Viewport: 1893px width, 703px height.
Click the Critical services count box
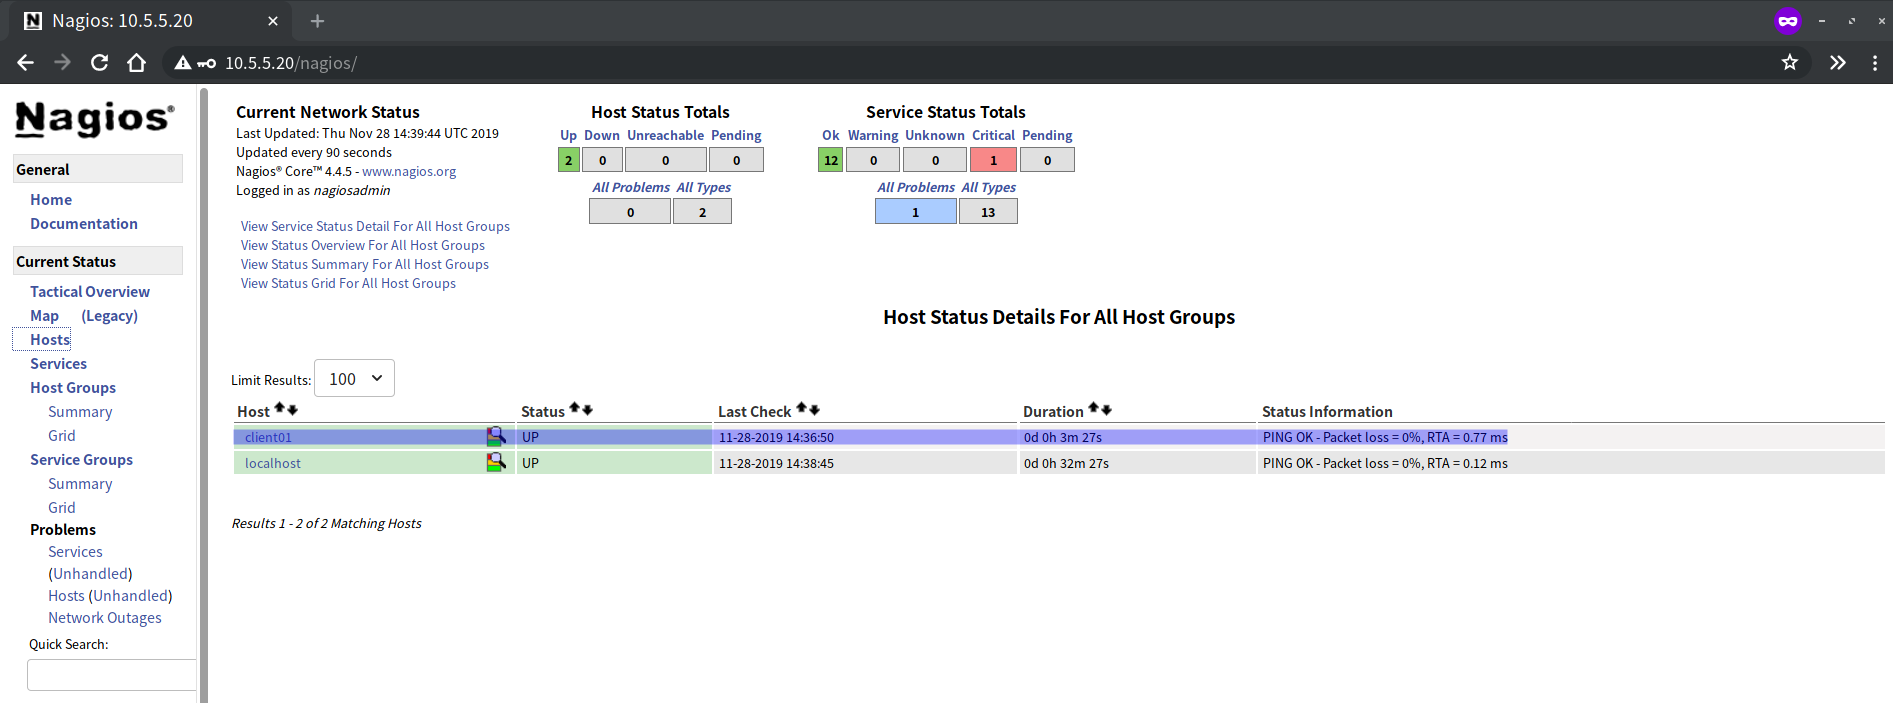pos(993,160)
